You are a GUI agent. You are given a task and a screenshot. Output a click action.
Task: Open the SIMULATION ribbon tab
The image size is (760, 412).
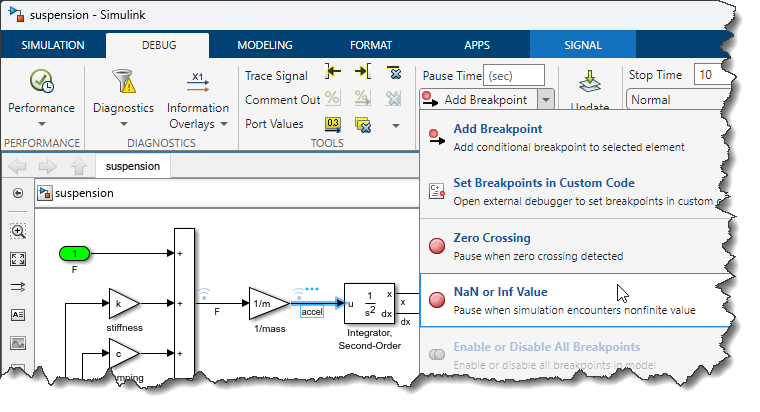pos(53,45)
